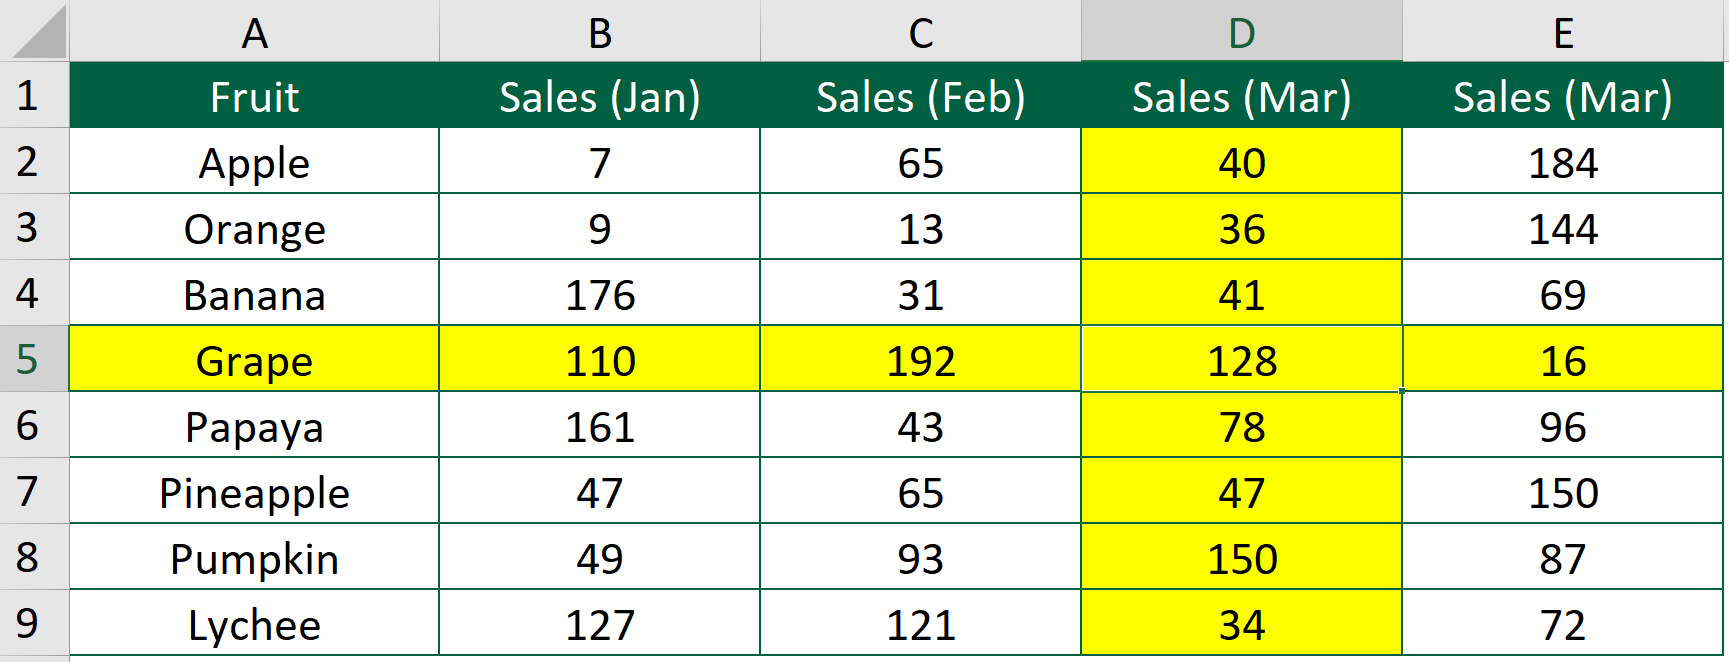The height and width of the screenshot is (662, 1729).
Task: Select the Pumpkin cell in column A
Action: coord(255,558)
